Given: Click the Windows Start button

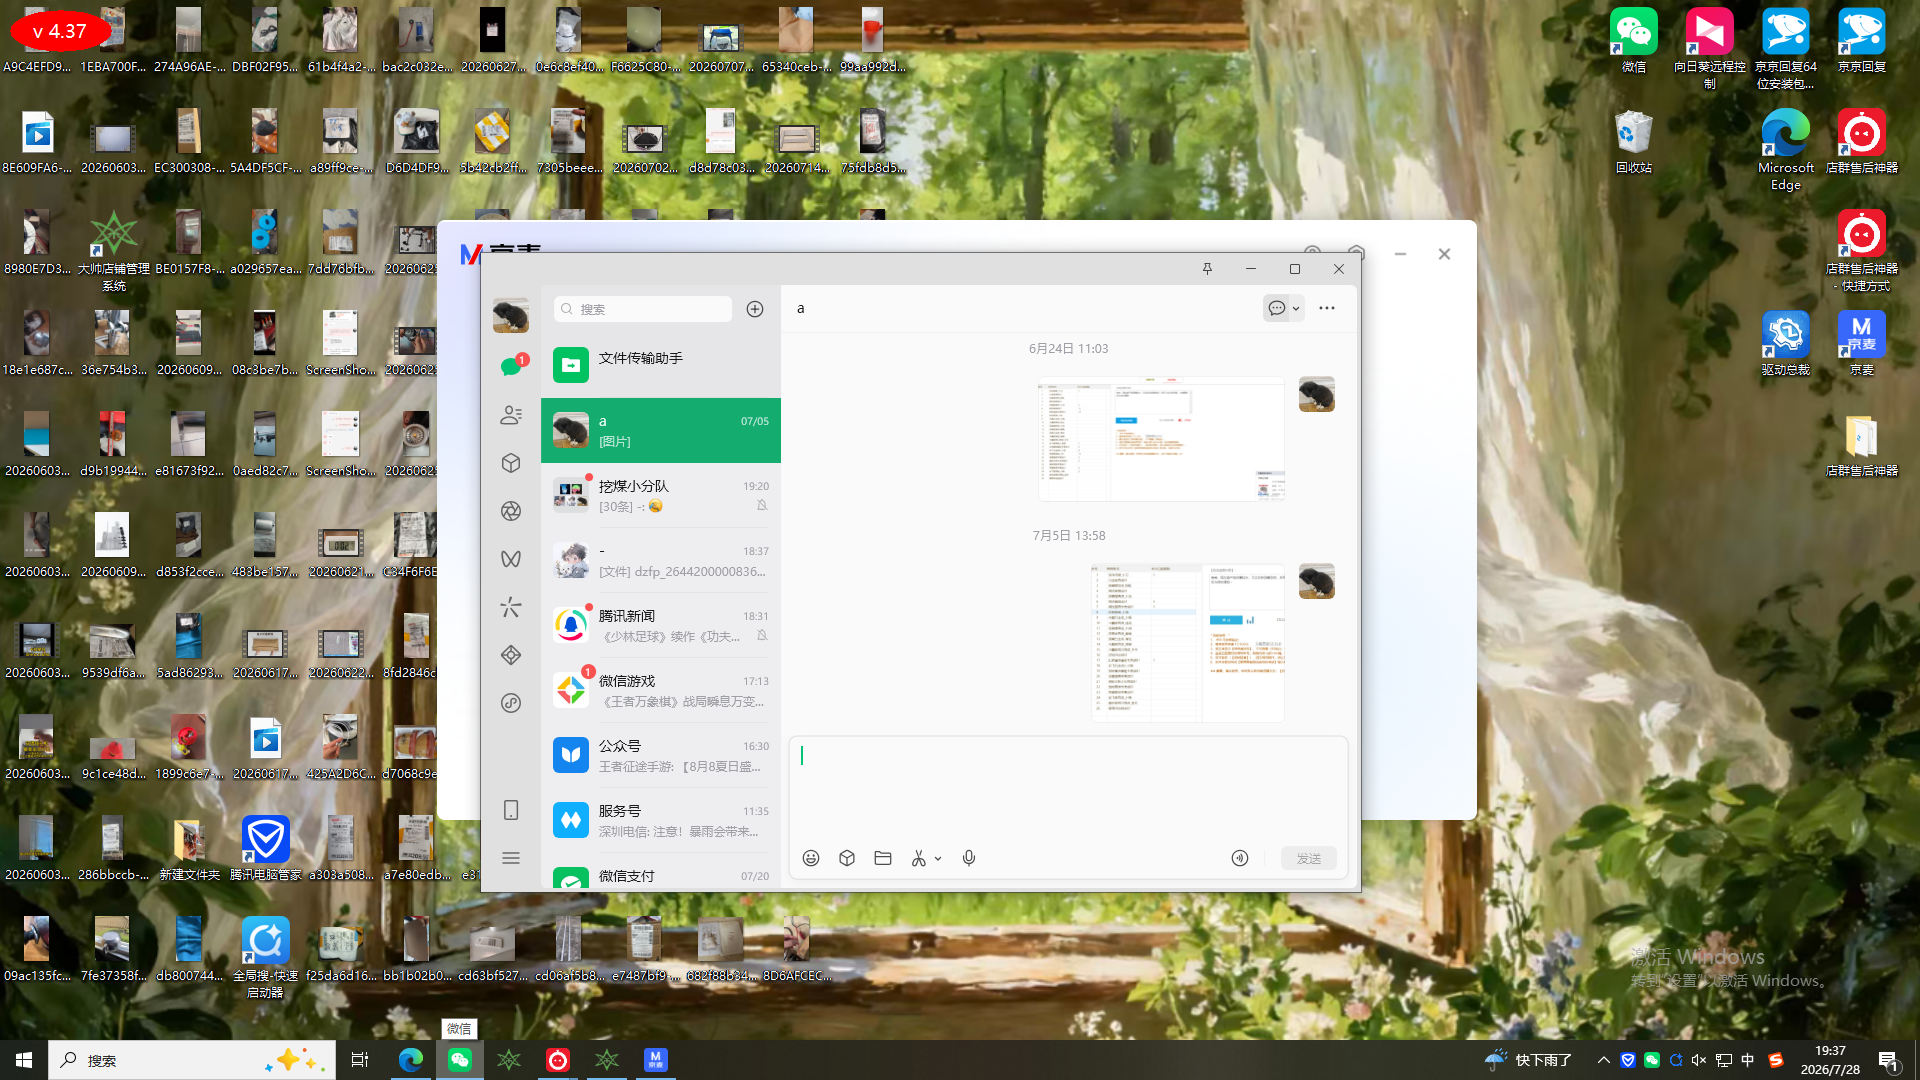Looking at the screenshot, I should [x=24, y=1060].
